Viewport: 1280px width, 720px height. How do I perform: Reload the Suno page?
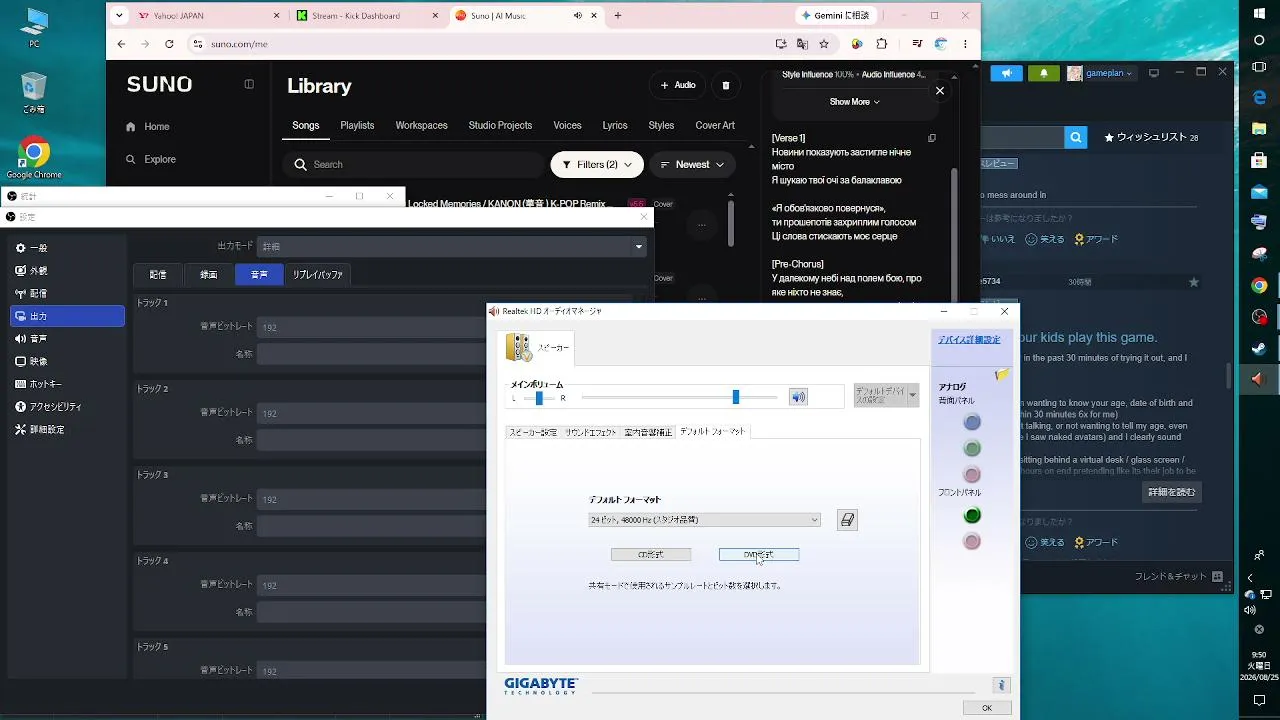[x=169, y=44]
